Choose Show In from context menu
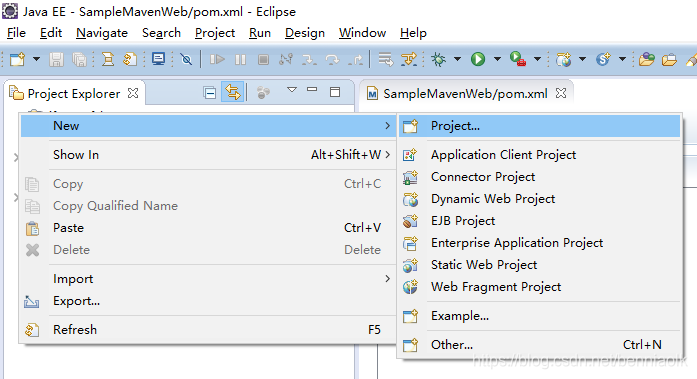Screen dimensions: 697x379 (208, 155)
